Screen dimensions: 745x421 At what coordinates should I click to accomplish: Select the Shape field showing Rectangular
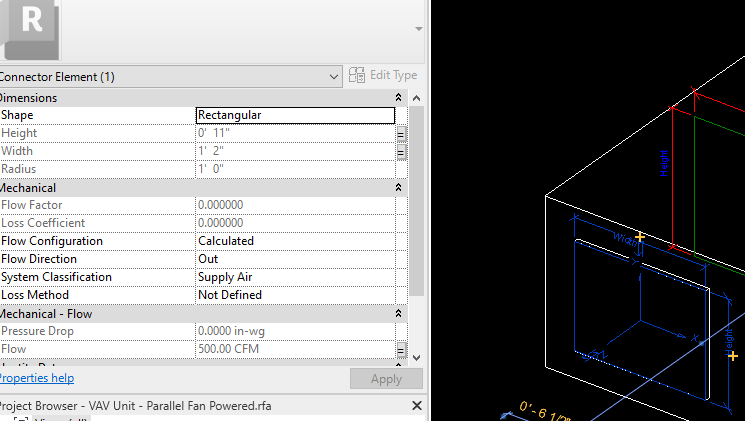coord(295,115)
